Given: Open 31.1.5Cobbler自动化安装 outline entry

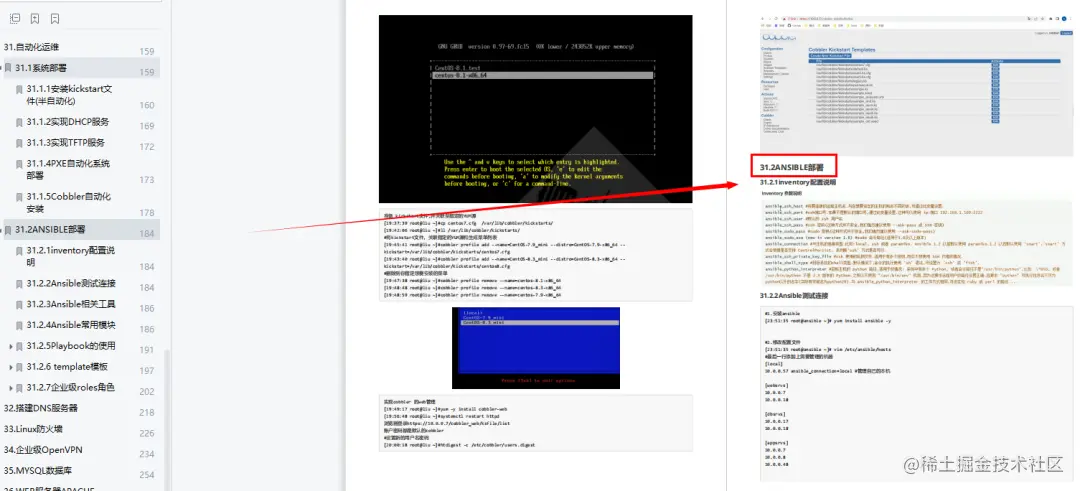Looking at the screenshot, I should point(69,202).
